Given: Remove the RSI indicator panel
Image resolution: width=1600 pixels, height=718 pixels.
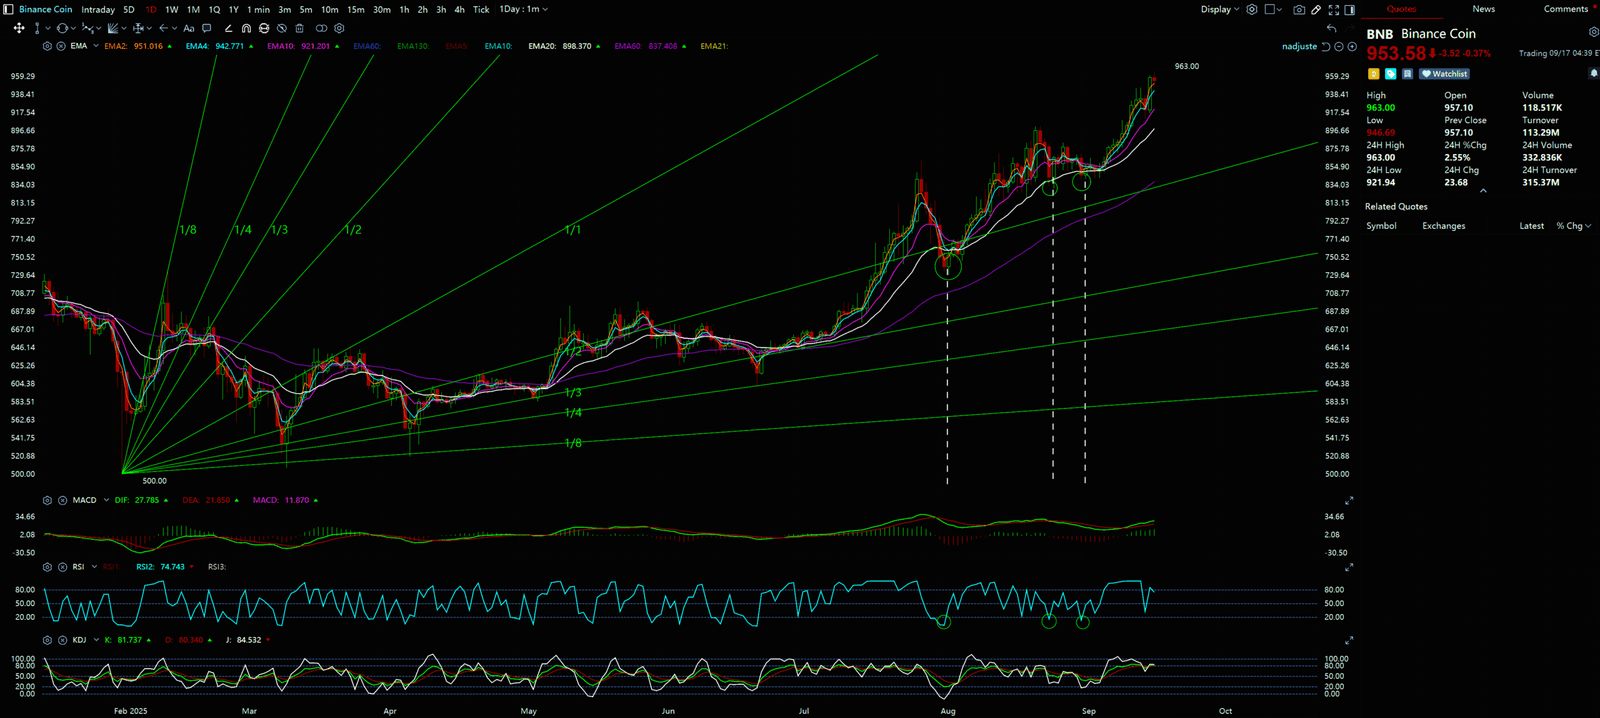Looking at the screenshot, I should point(61,567).
